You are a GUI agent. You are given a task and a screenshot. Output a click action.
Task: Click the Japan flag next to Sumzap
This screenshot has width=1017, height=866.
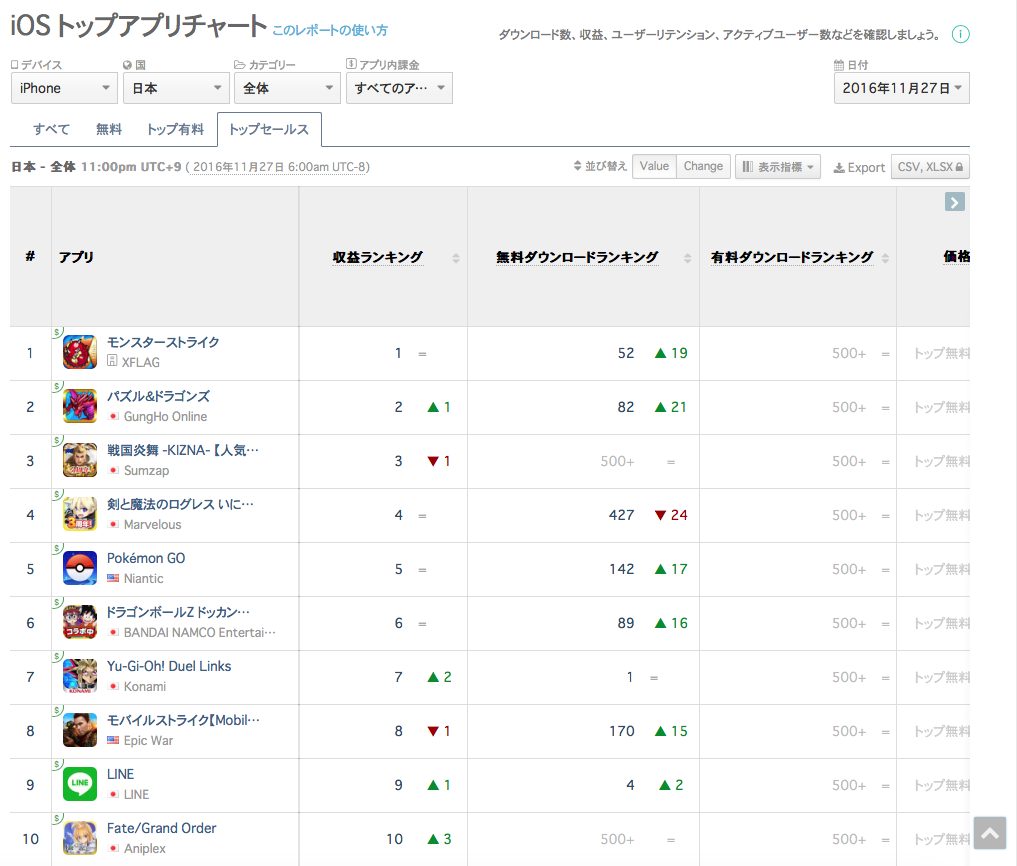click(x=114, y=470)
